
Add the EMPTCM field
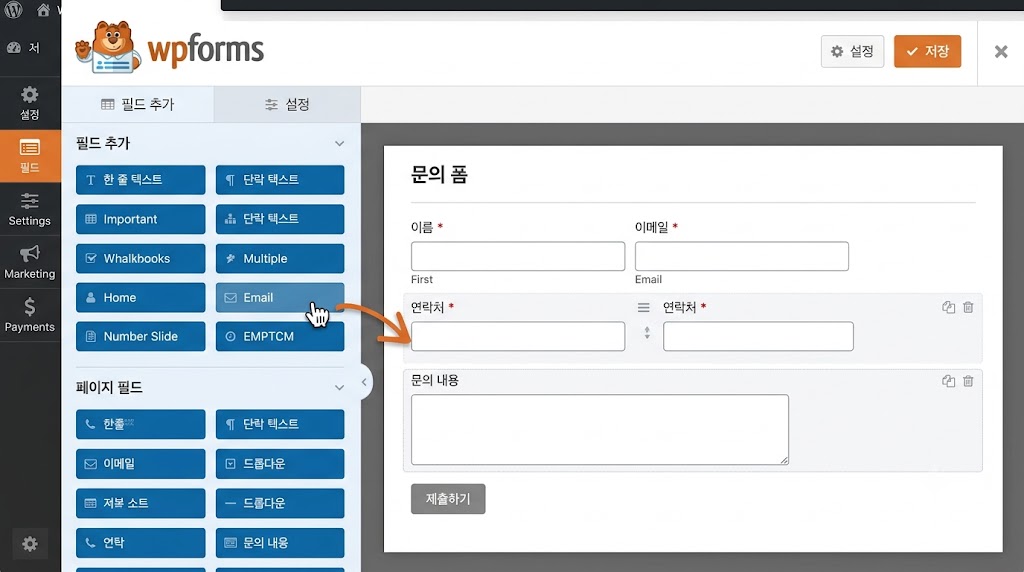(280, 336)
